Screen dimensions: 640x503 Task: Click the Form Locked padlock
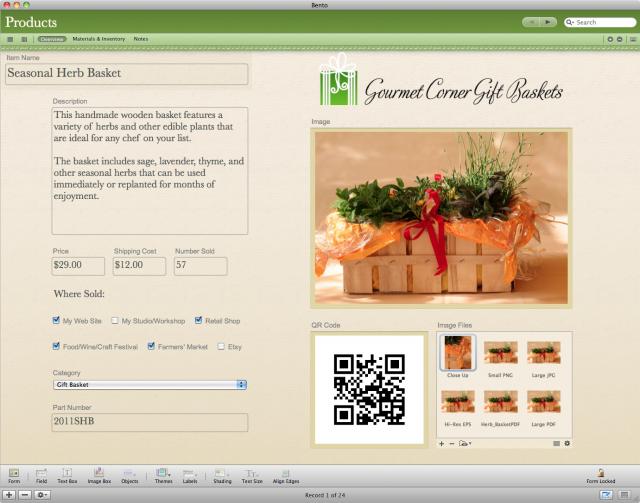pyautogui.click(x=600, y=473)
